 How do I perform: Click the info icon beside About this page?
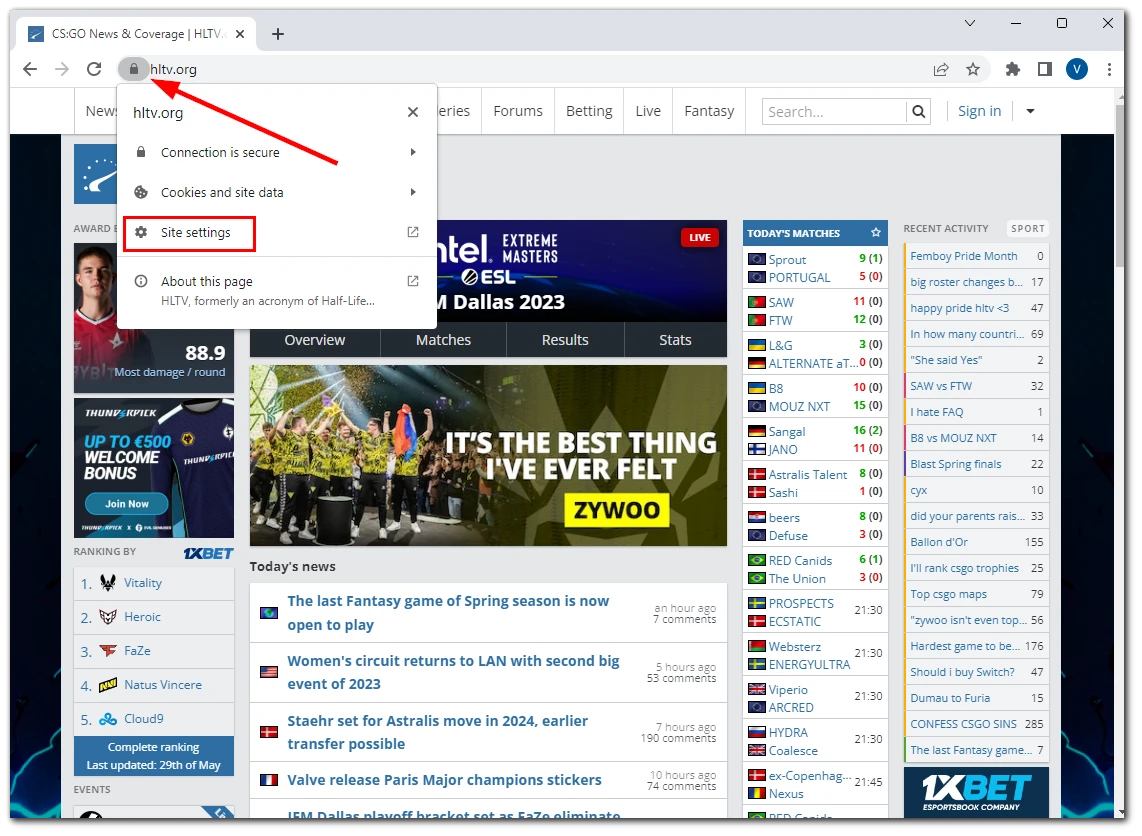tap(141, 281)
